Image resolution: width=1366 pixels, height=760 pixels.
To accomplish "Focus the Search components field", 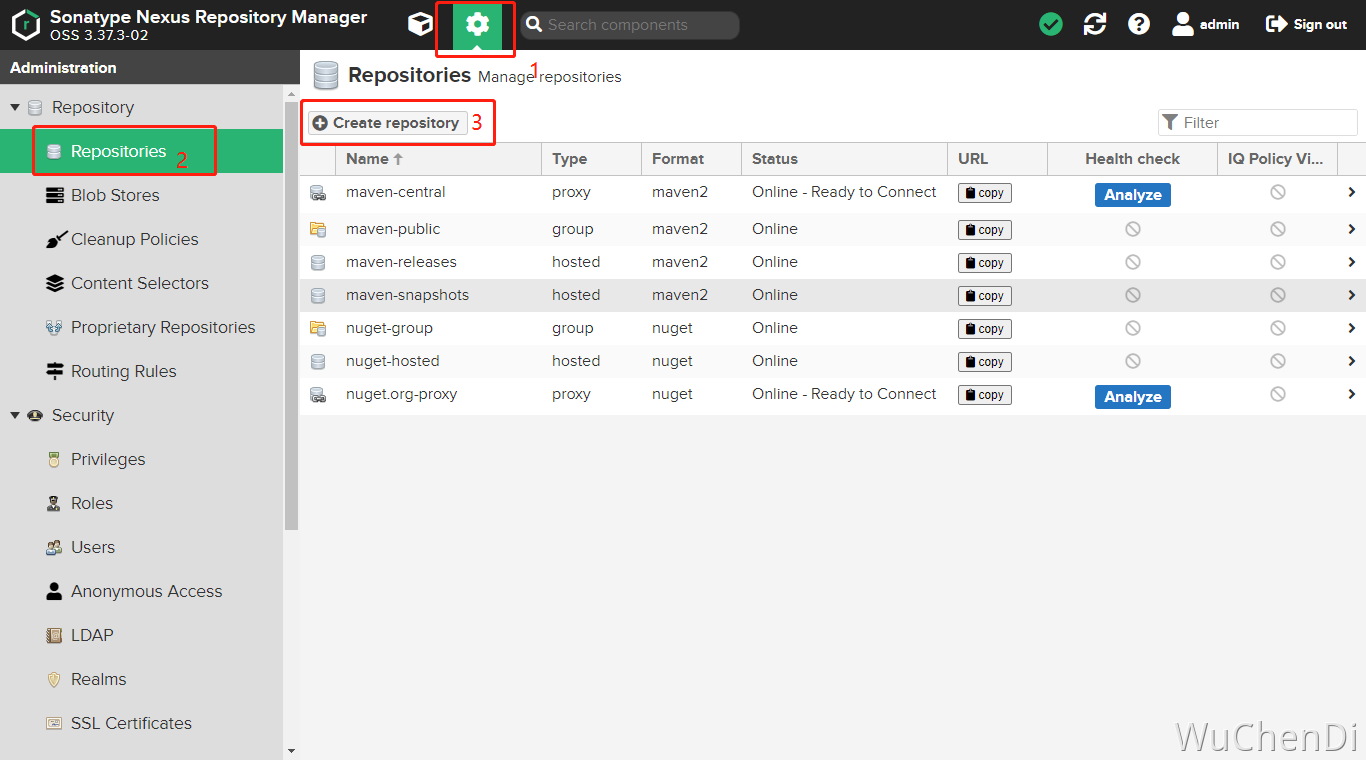I will click(630, 25).
